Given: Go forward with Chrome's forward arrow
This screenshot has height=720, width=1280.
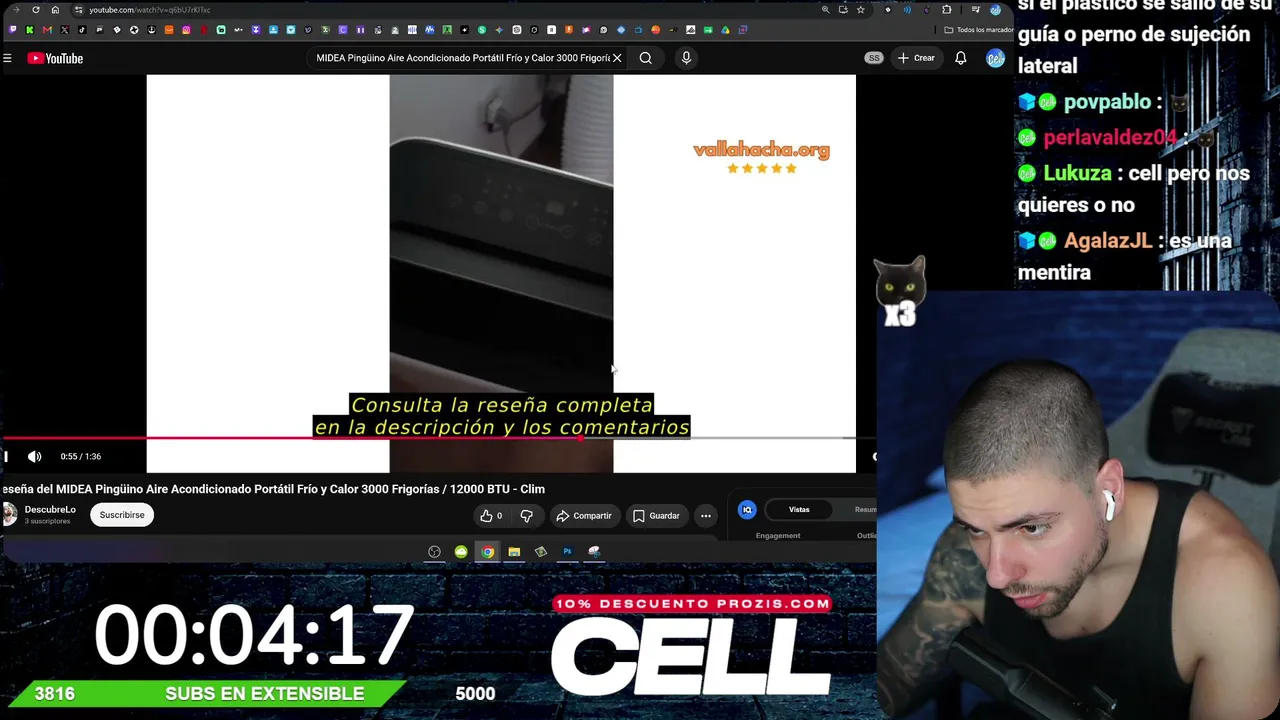Looking at the screenshot, I should click(16, 10).
